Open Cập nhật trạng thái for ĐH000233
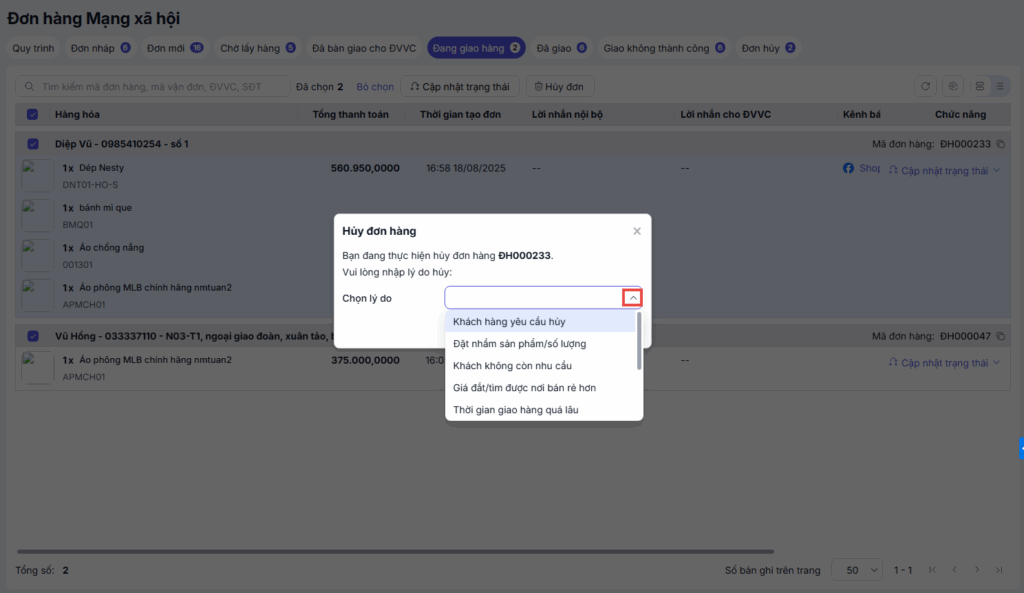 pos(944,170)
